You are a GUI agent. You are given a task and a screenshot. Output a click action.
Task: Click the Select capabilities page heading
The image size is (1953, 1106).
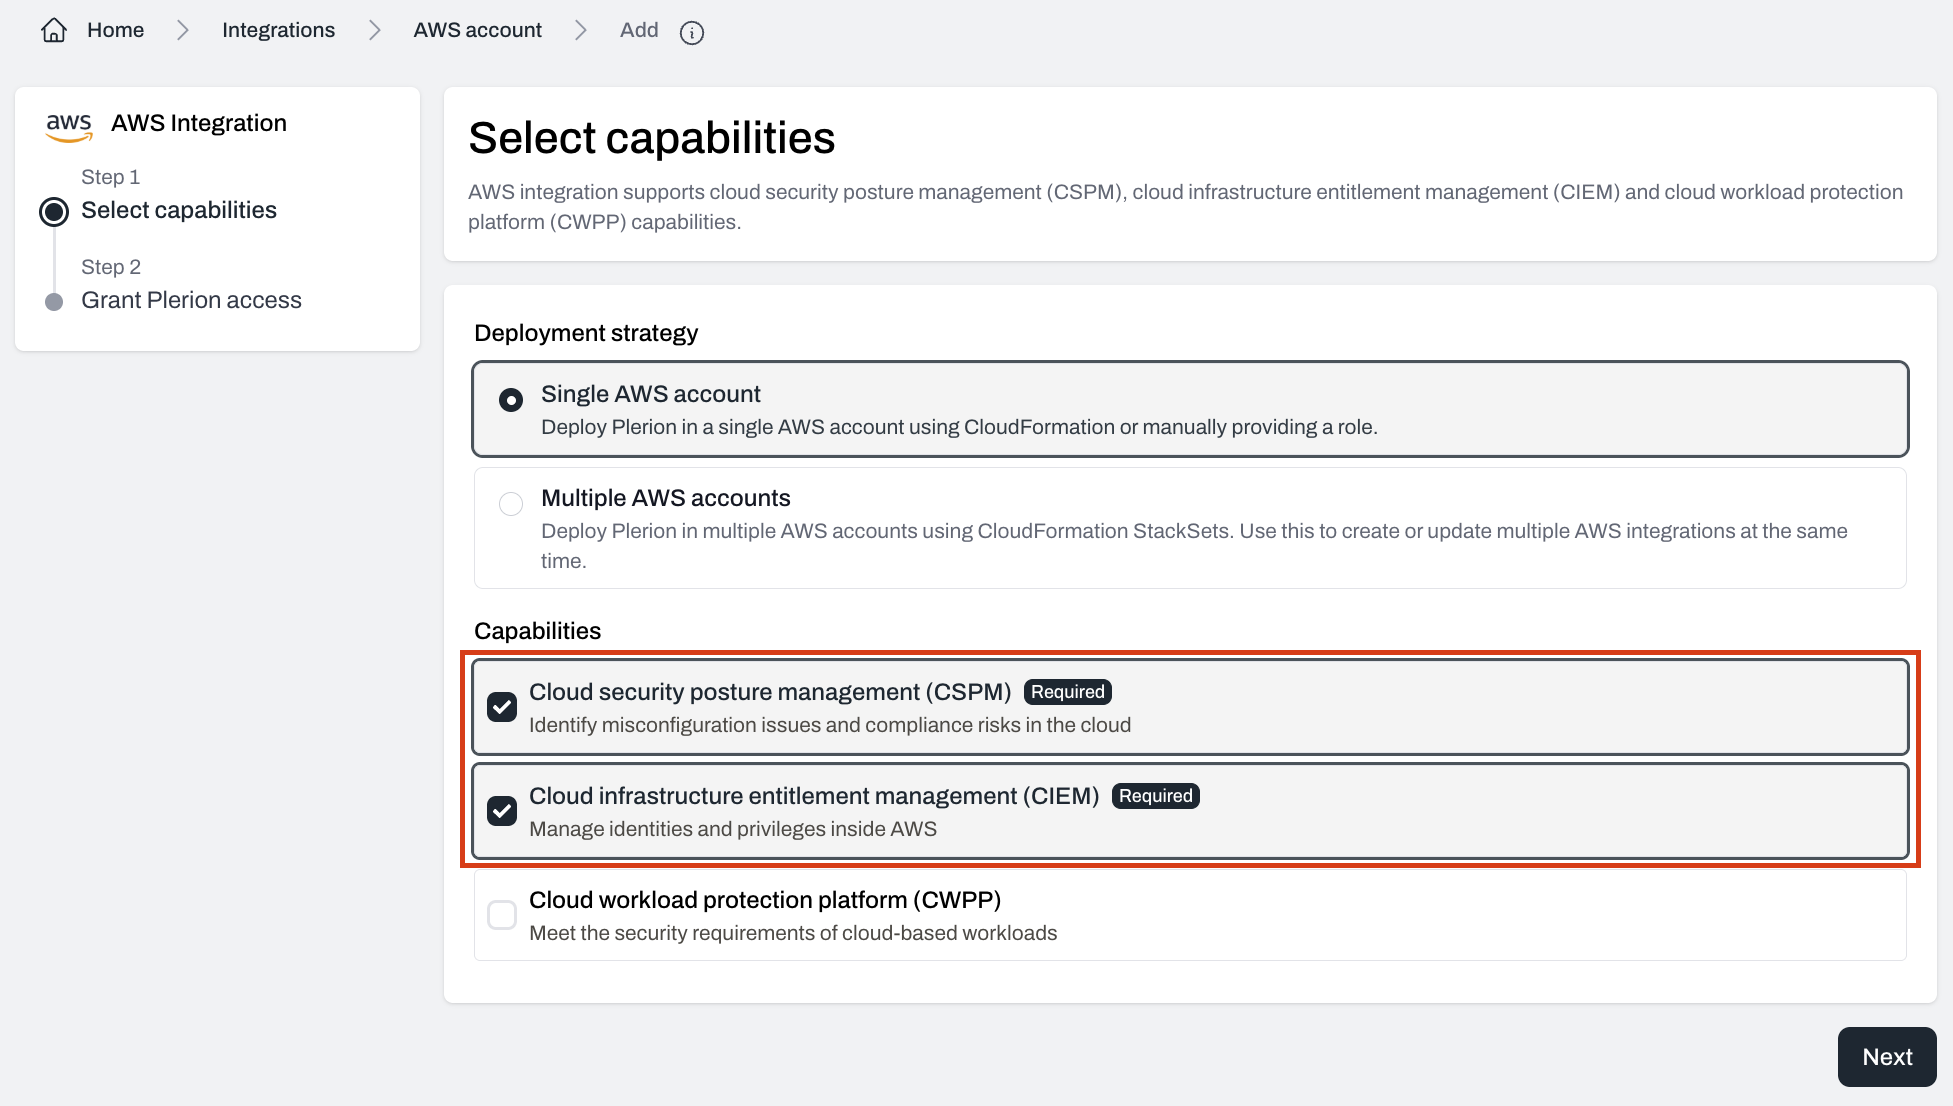pyautogui.click(x=652, y=138)
